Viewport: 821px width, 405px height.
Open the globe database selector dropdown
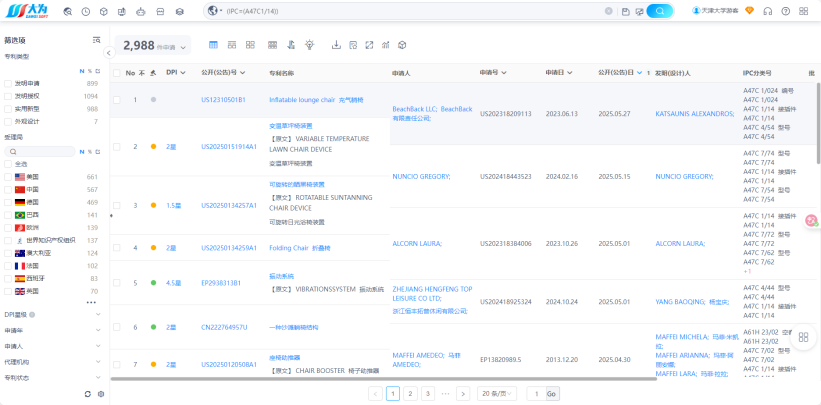(x=215, y=11)
